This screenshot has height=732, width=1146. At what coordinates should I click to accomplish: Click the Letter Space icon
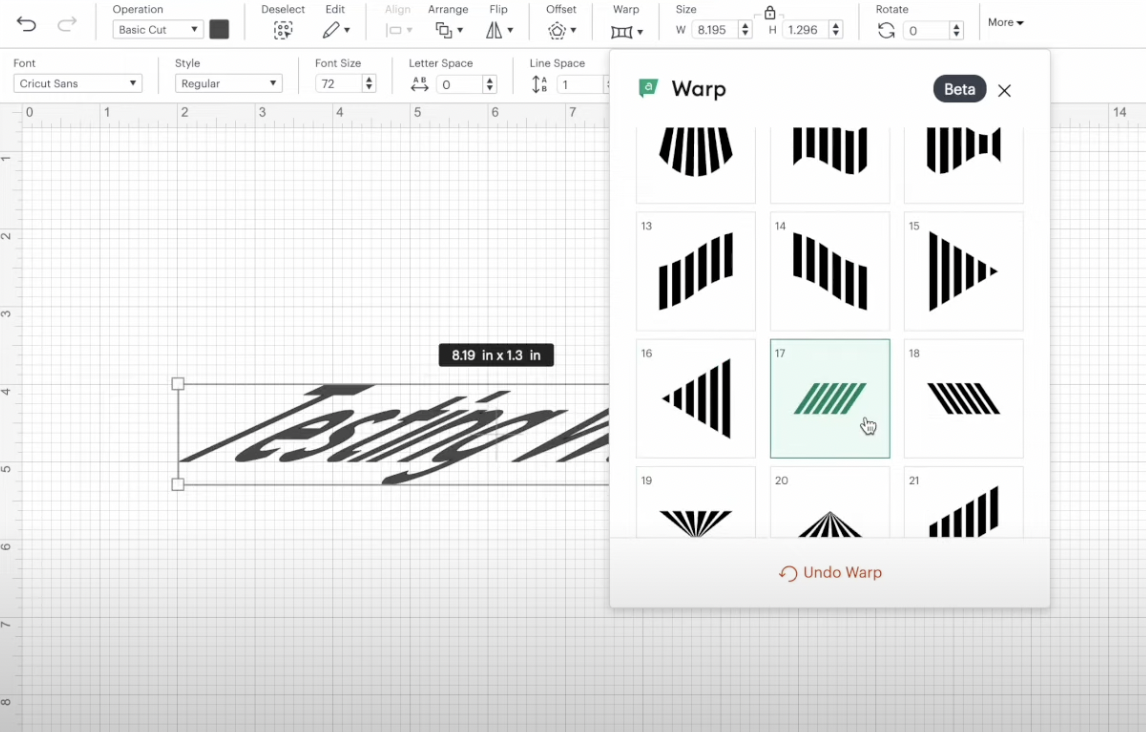click(420, 84)
